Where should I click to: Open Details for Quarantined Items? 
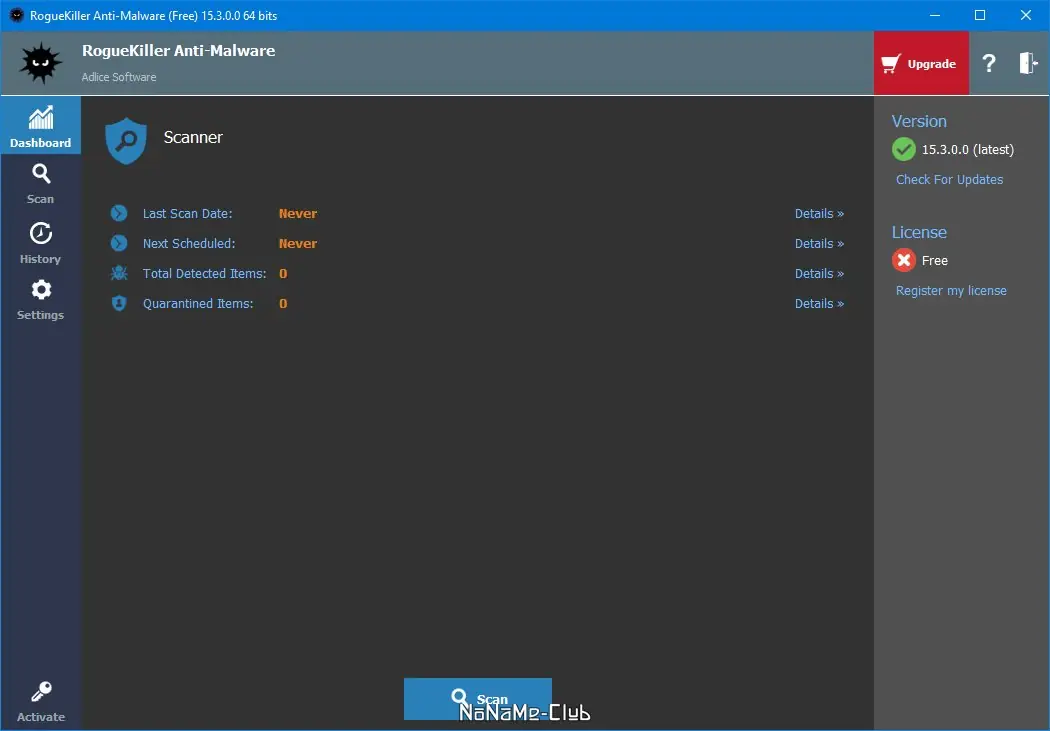point(819,303)
